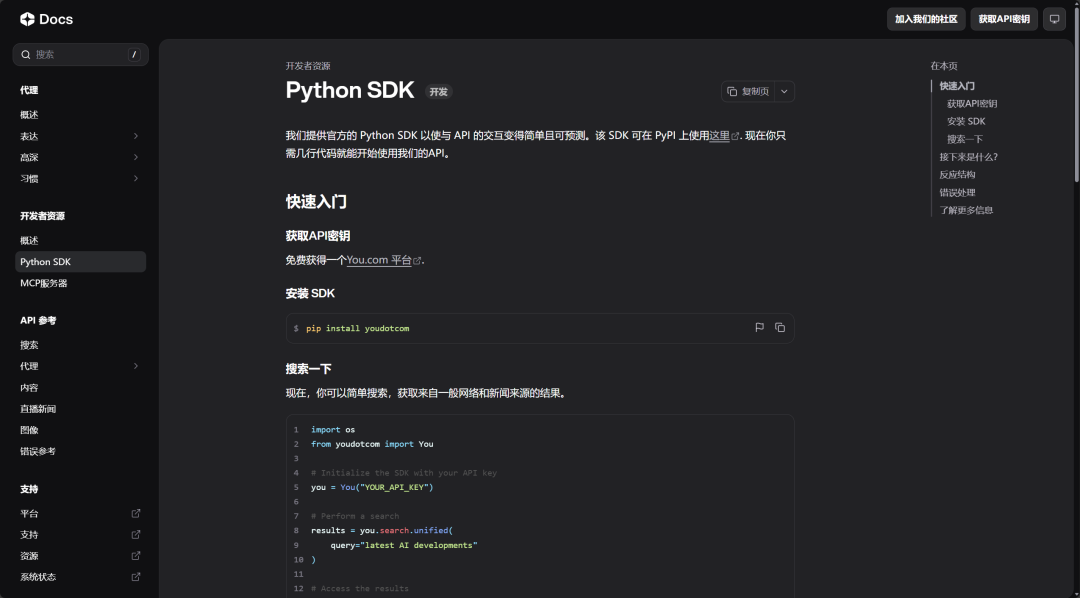Open external link icon beside 系统状态
1080x598 pixels.
click(x=136, y=577)
